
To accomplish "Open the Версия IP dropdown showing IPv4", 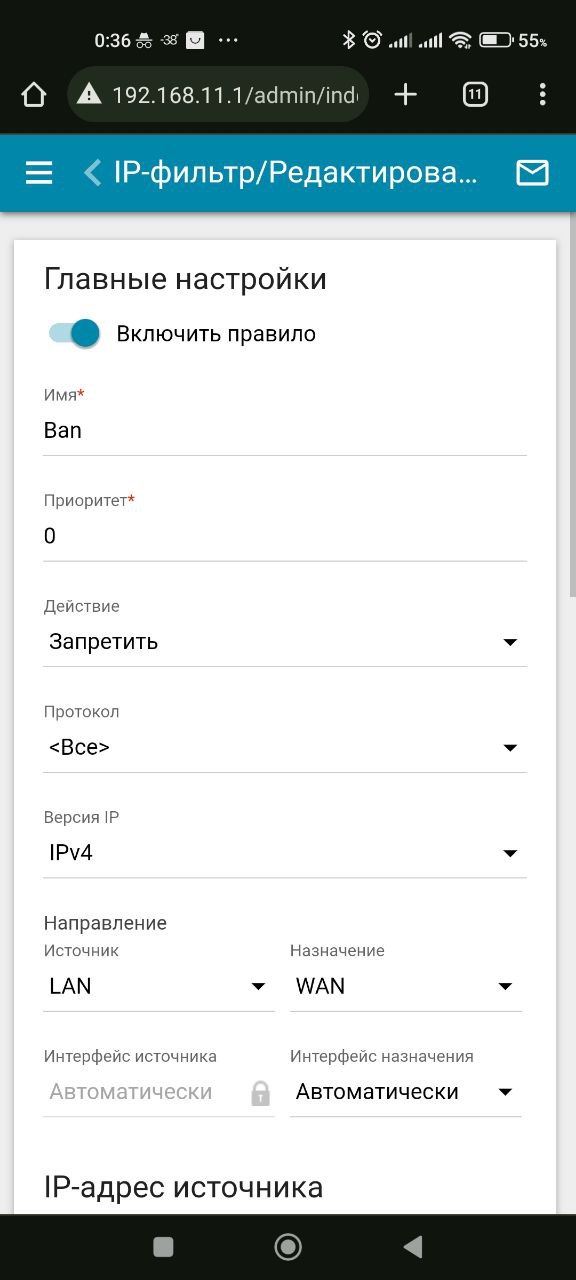I will tap(285, 853).
